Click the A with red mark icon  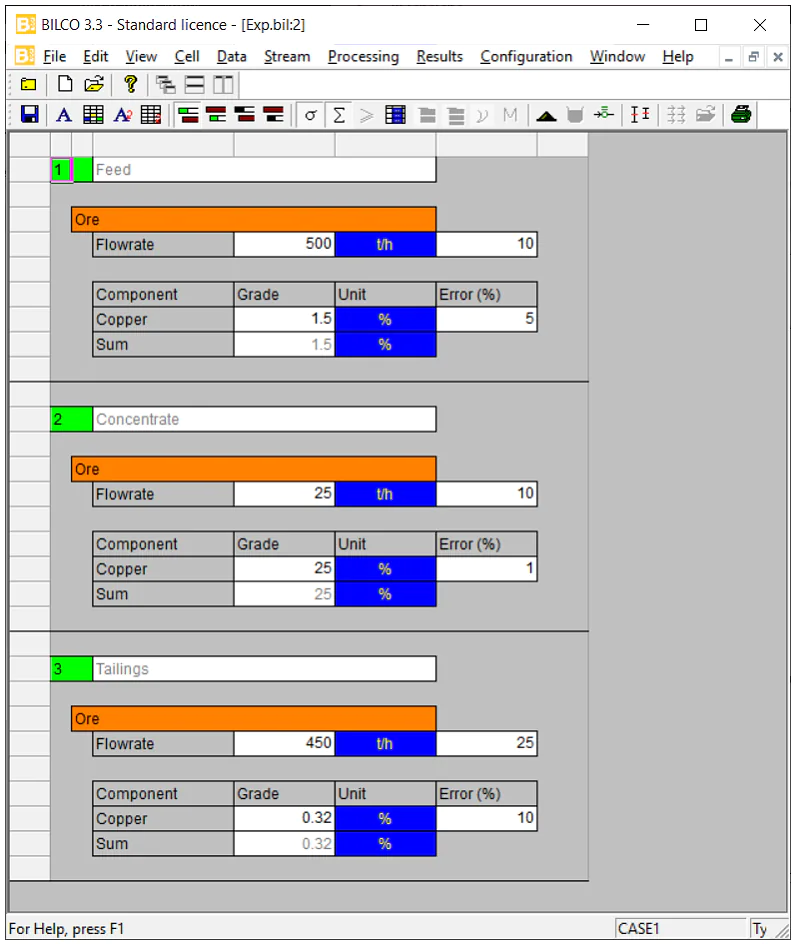pos(122,114)
